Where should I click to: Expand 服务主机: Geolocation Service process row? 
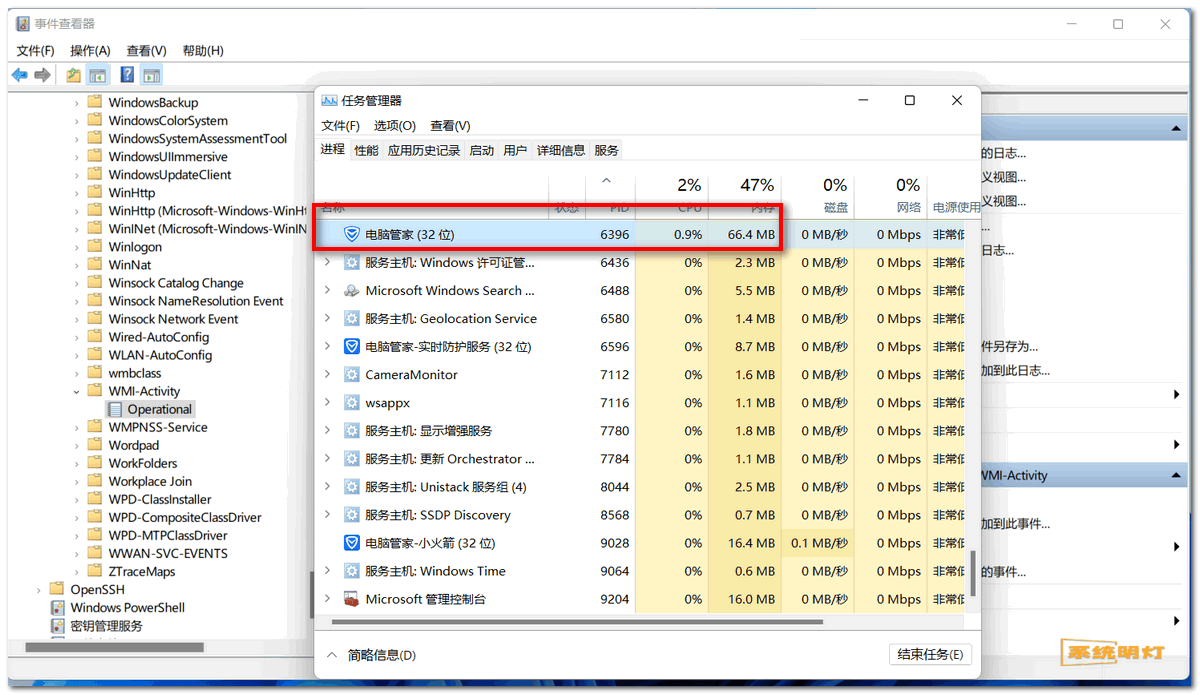pyautogui.click(x=327, y=319)
